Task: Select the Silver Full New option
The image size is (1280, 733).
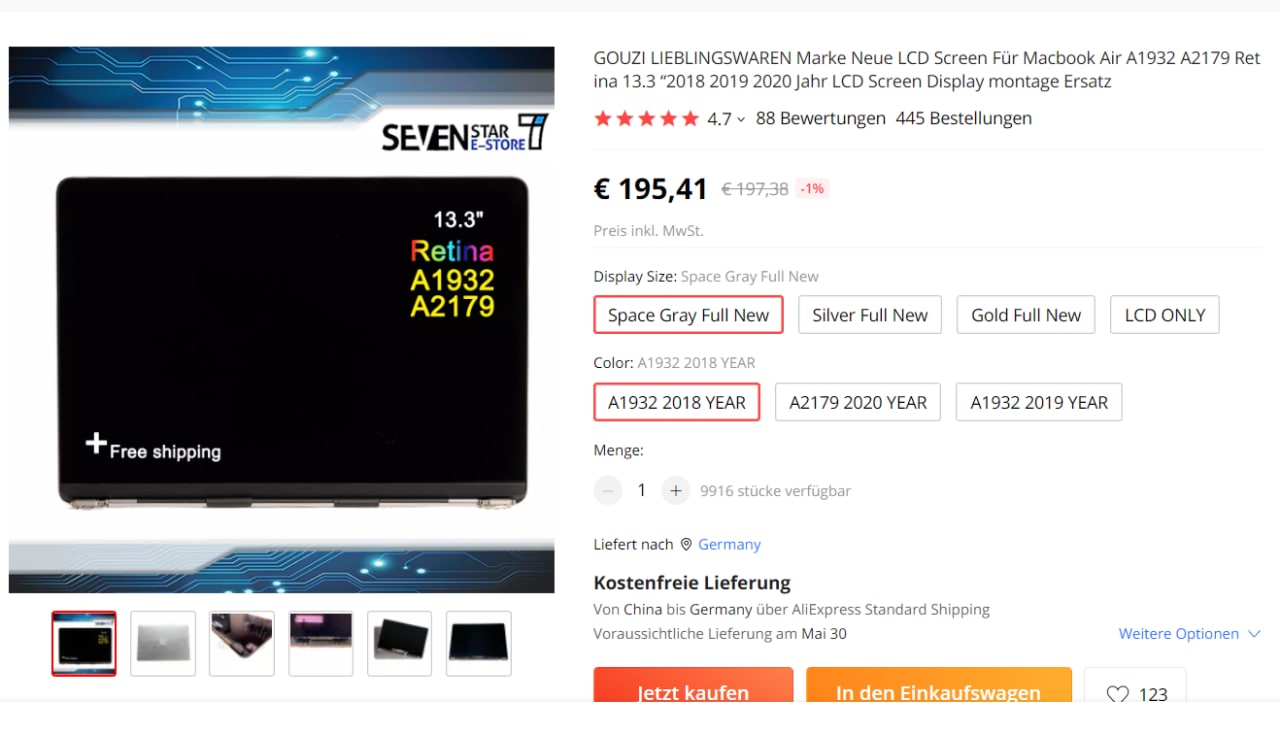Action: tap(870, 315)
